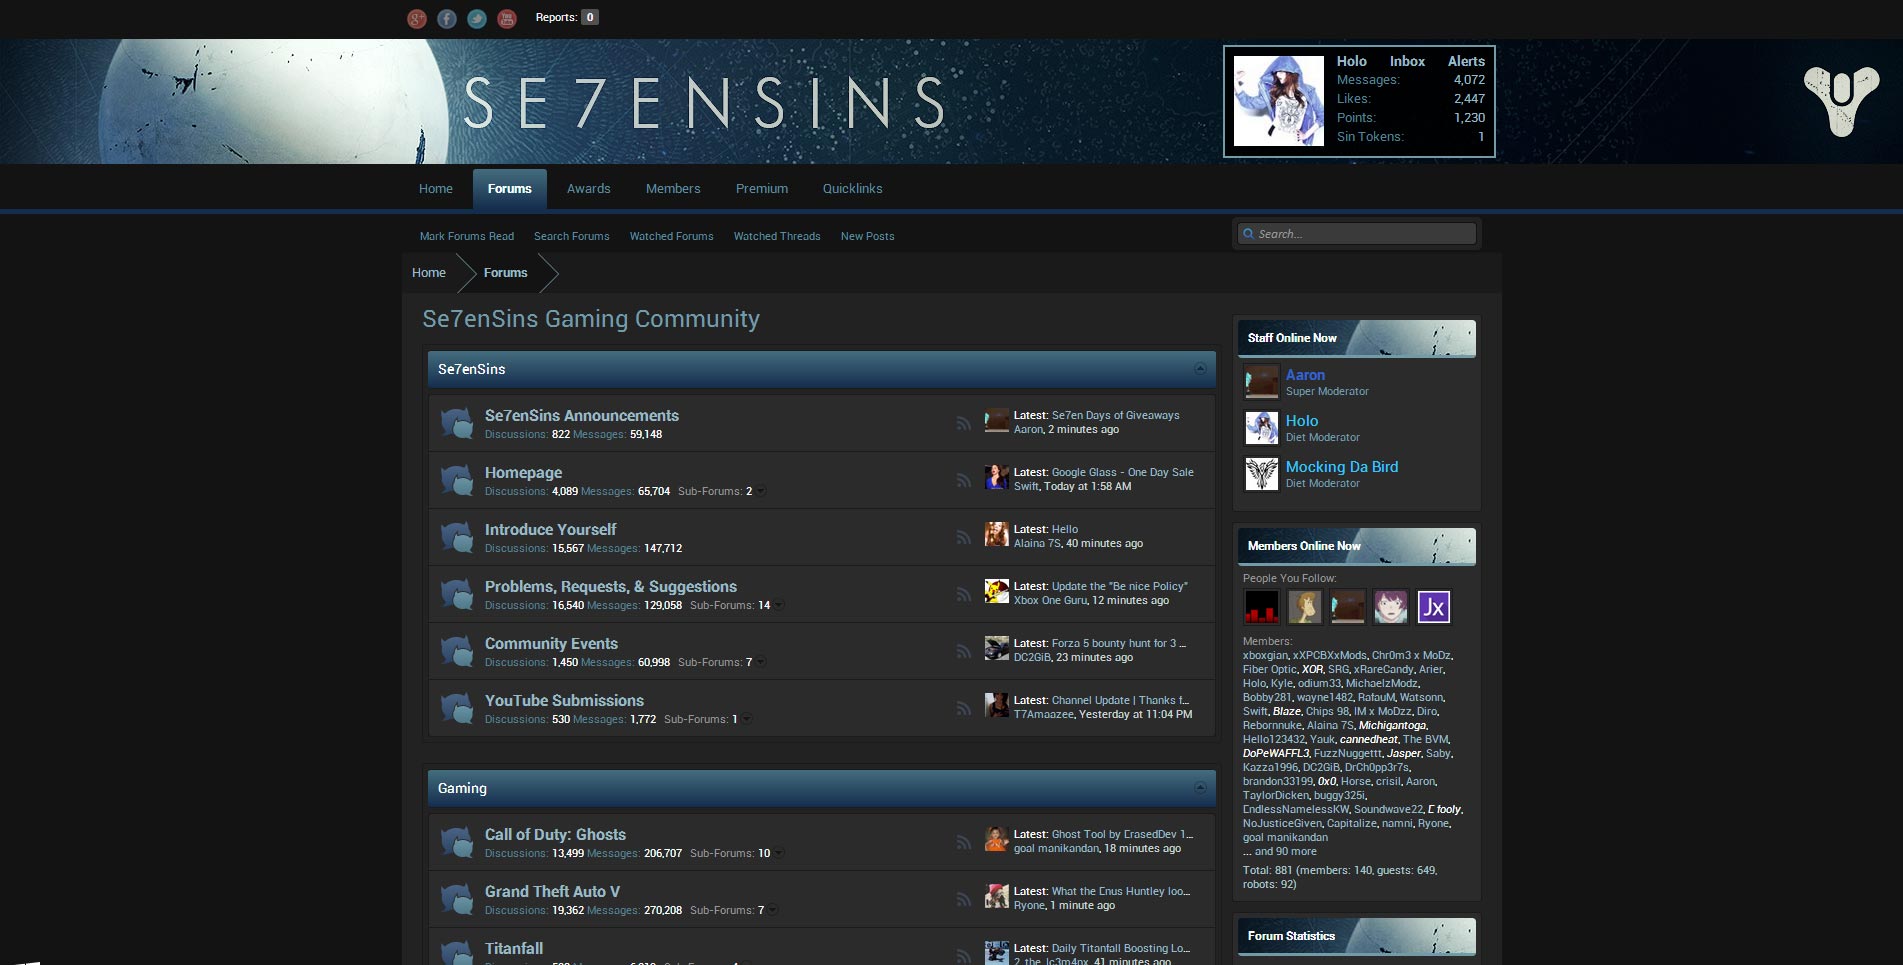Screen dimensions: 1903x965
Task: Open RSS feed for Introduce Yourself
Action: point(963,538)
